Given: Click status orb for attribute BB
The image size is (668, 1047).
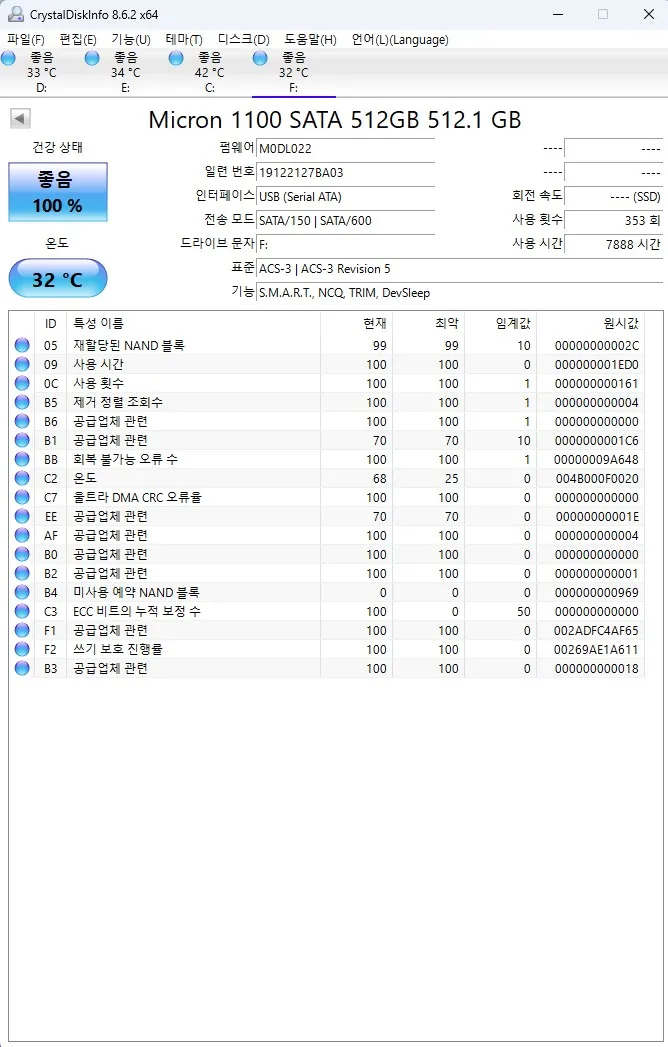Looking at the screenshot, I should tap(22, 459).
